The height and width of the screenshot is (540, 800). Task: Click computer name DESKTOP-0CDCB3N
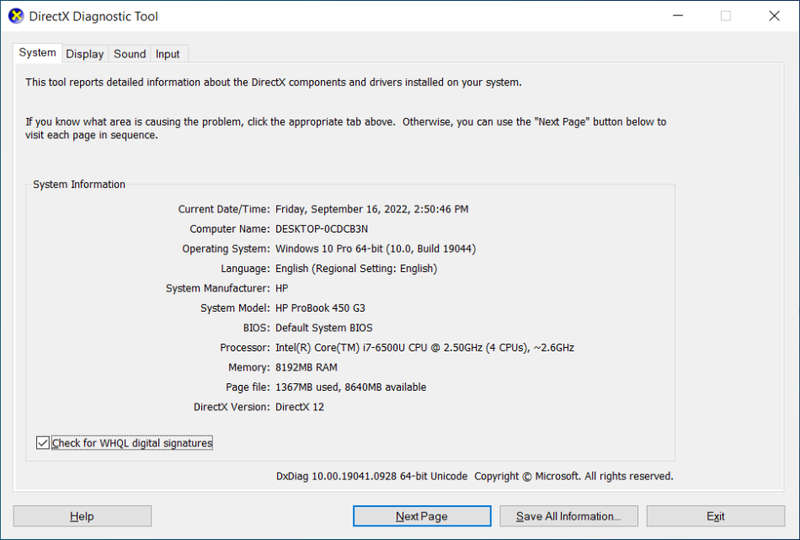322,229
